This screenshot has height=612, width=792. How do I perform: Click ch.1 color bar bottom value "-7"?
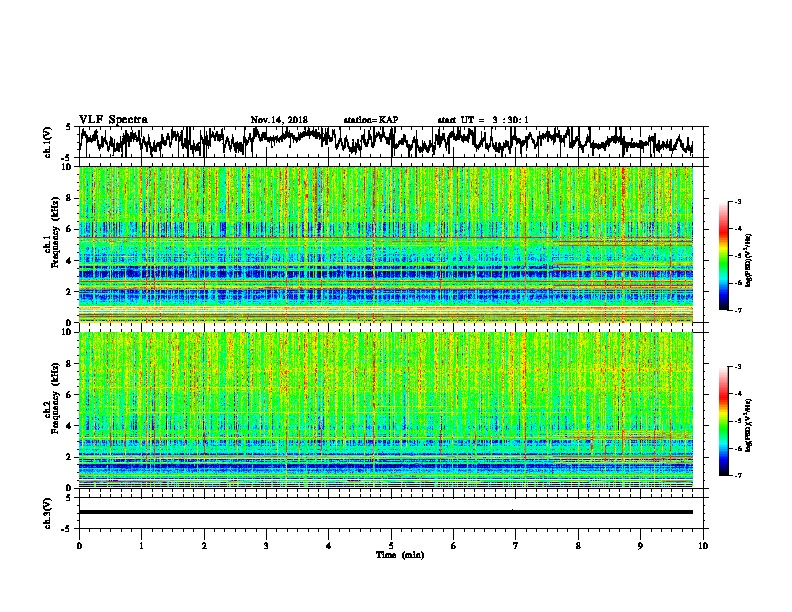[x=738, y=310]
